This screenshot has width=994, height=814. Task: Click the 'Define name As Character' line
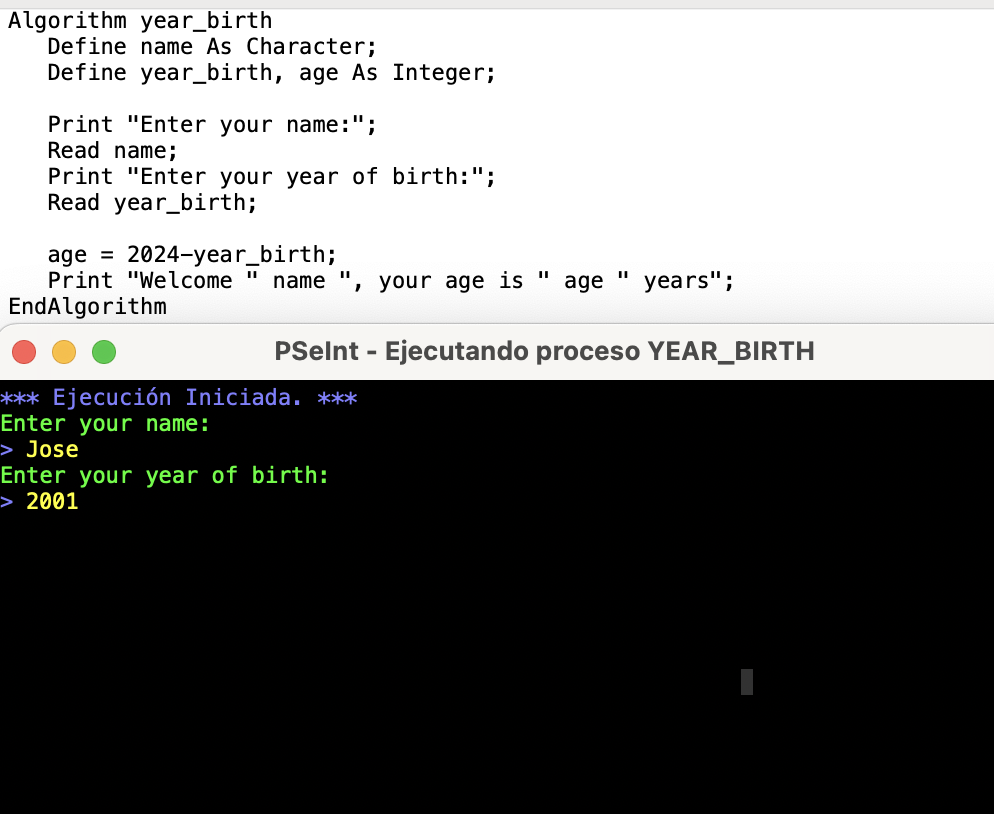[x=212, y=46]
